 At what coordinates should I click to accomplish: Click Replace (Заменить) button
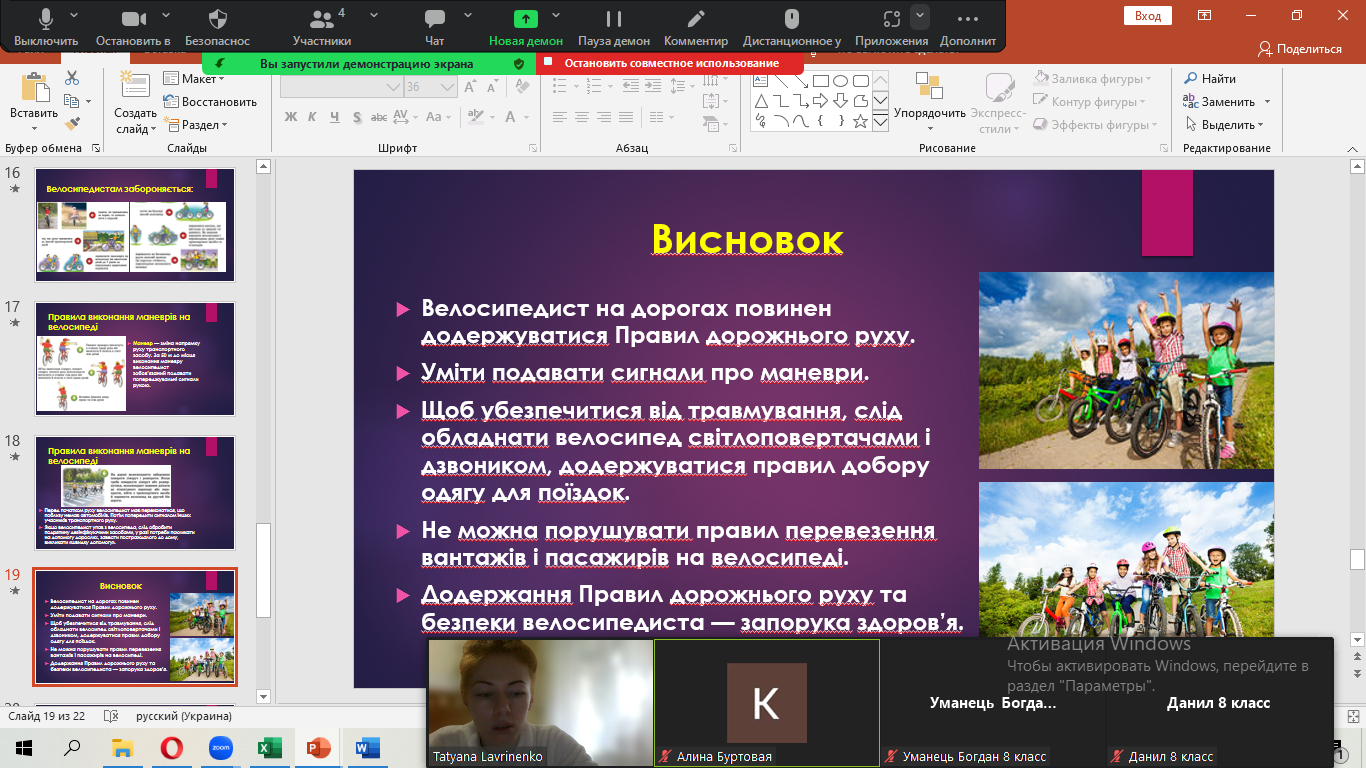pos(1226,102)
